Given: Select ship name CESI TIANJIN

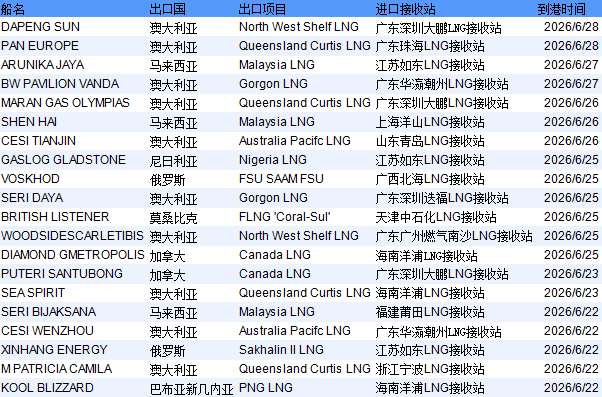Looking at the screenshot, I should click(x=38, y=141).
